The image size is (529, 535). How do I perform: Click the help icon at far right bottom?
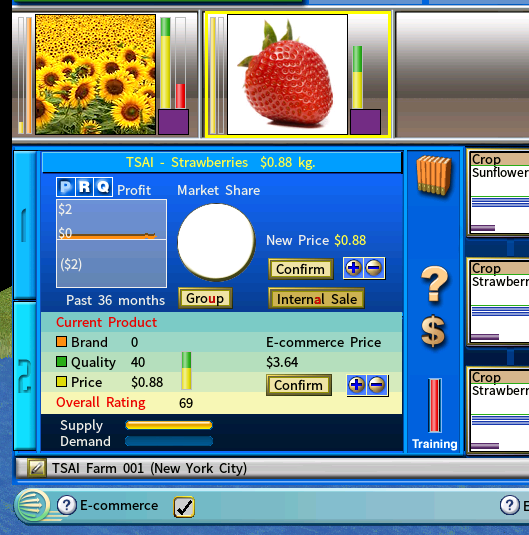(510, 505)
